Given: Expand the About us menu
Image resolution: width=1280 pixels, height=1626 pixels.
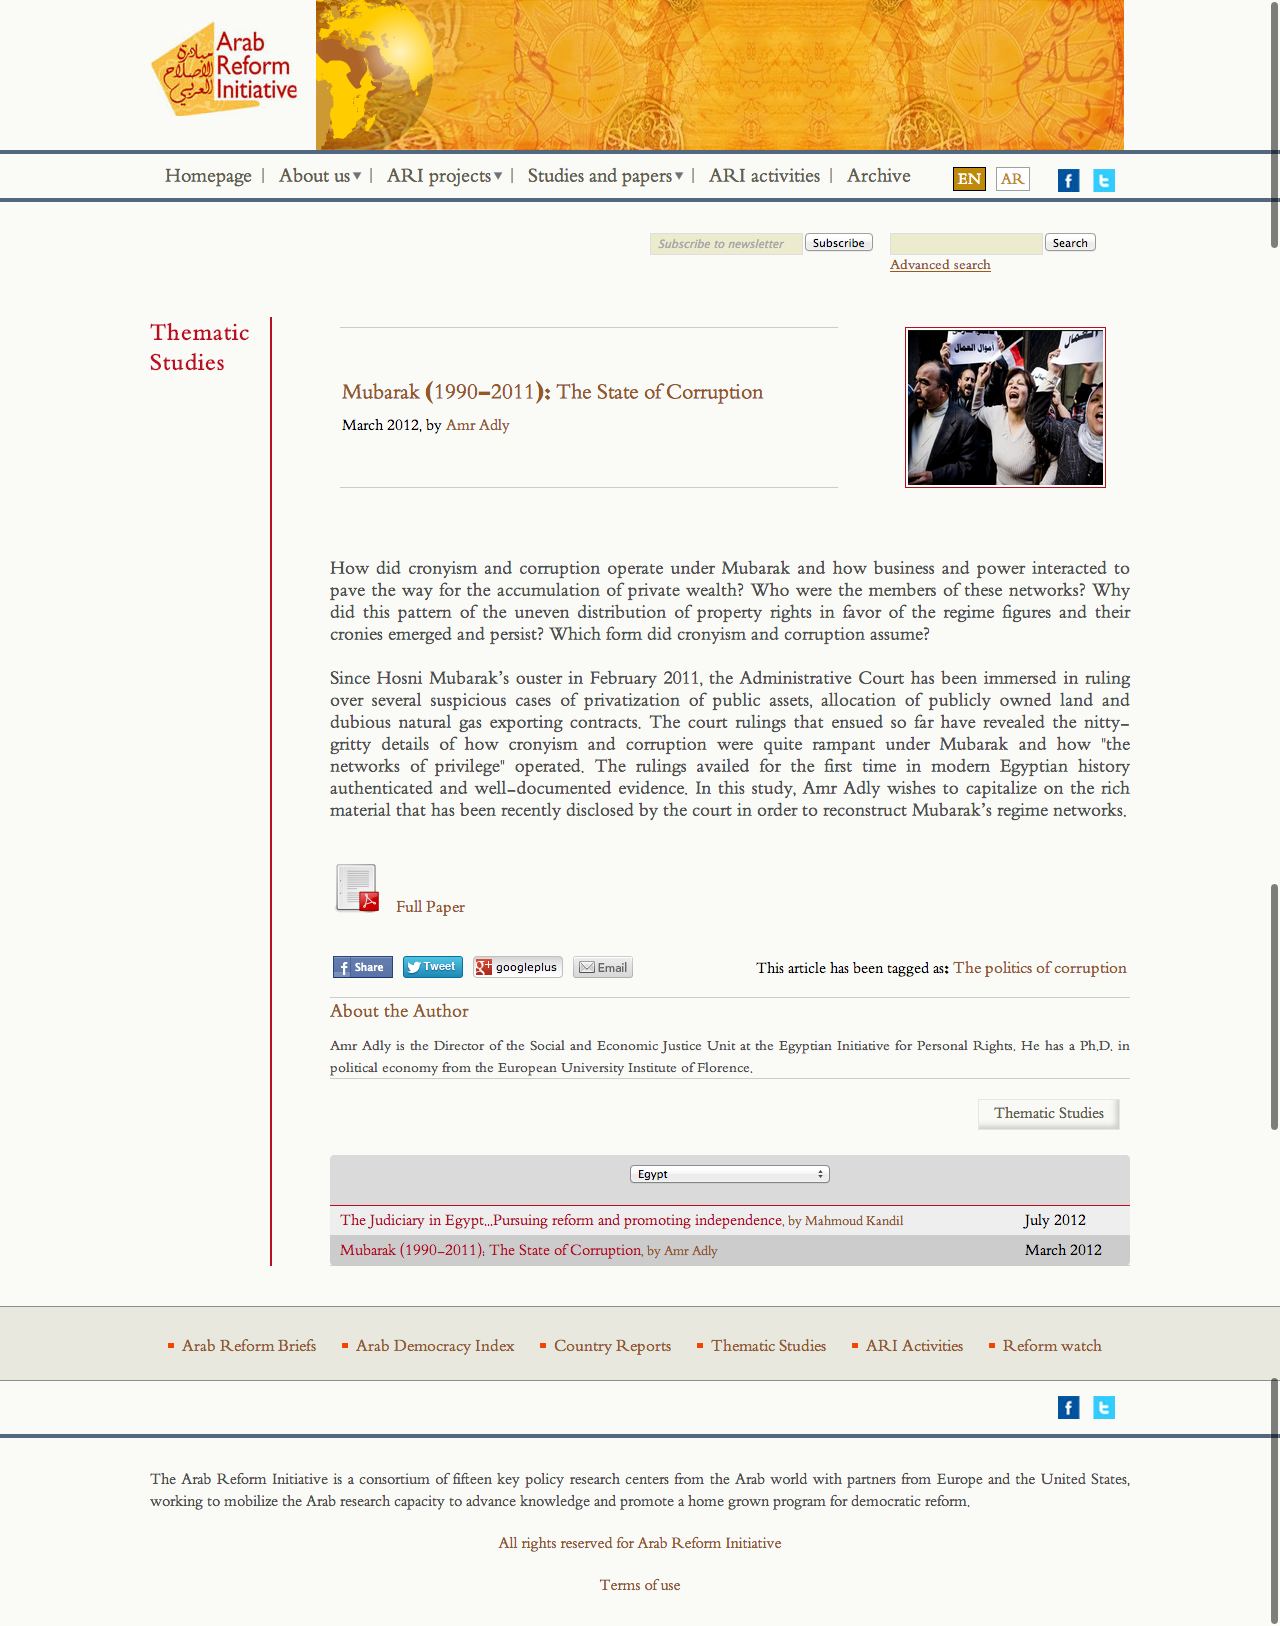Looking at the screenshot, I should pyautogui.click(x=320, y=176).
